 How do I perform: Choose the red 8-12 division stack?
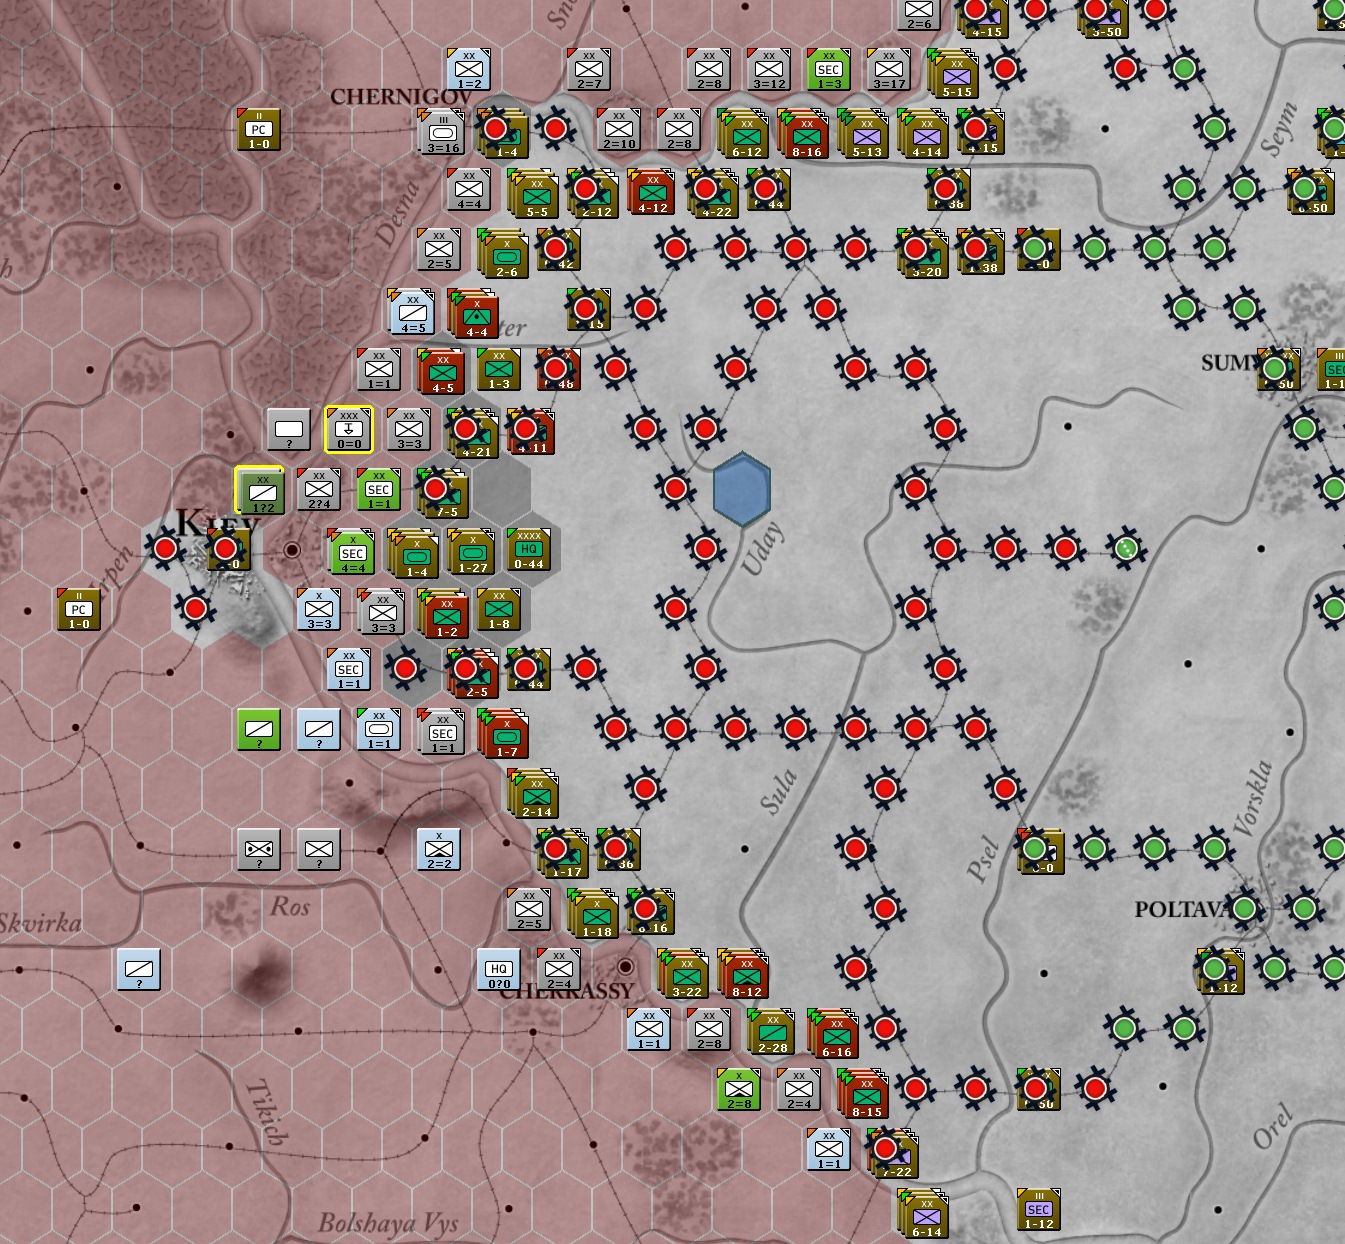tap(743, 973)
